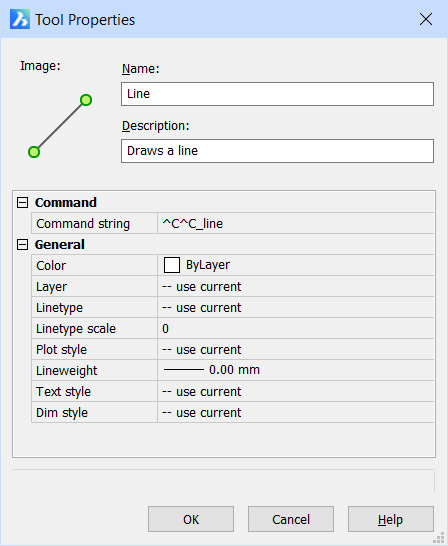Open the Lineweight 0.00 mm value

tap(296, 370)
